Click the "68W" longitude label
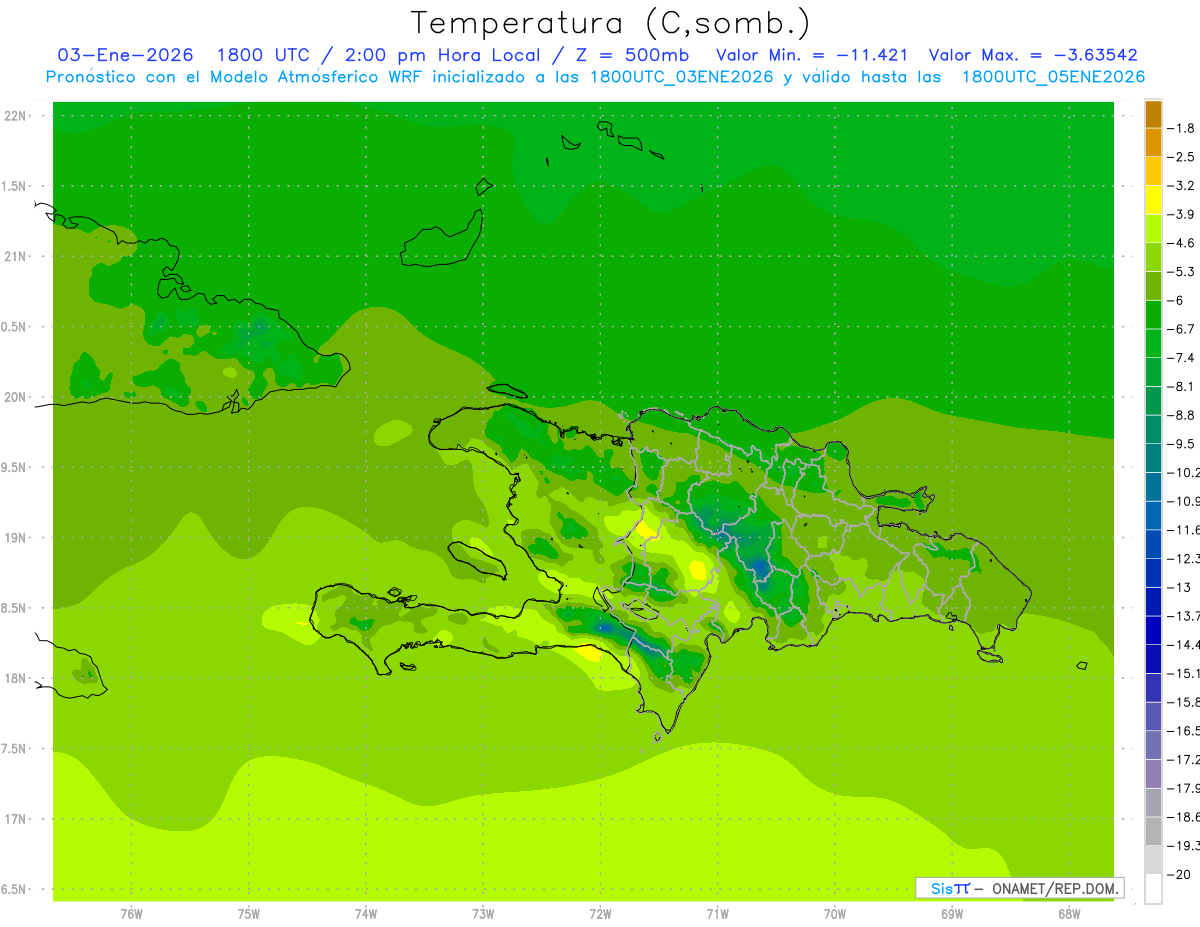This screenshot has height=927, width=1200. pos(1069,914)
